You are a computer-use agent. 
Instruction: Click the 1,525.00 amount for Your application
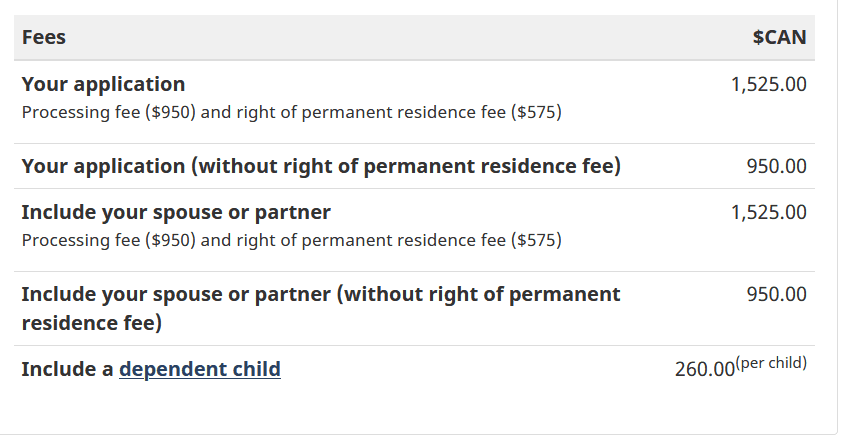[768, 84]
